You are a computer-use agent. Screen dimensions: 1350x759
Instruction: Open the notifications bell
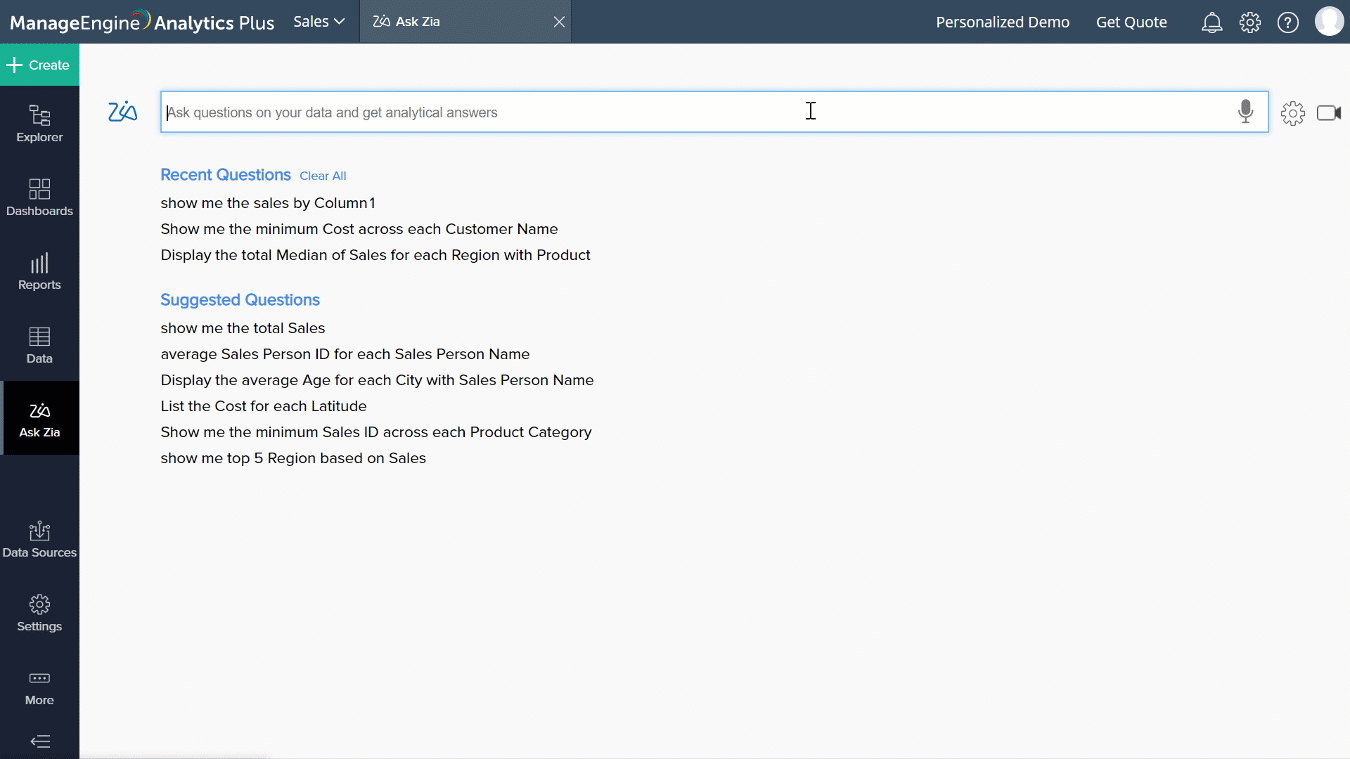coord(1212,22)
